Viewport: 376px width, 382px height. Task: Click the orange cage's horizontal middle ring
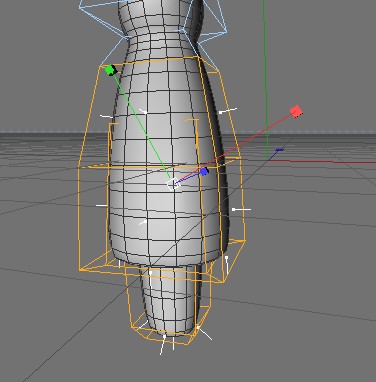[159, 166]
